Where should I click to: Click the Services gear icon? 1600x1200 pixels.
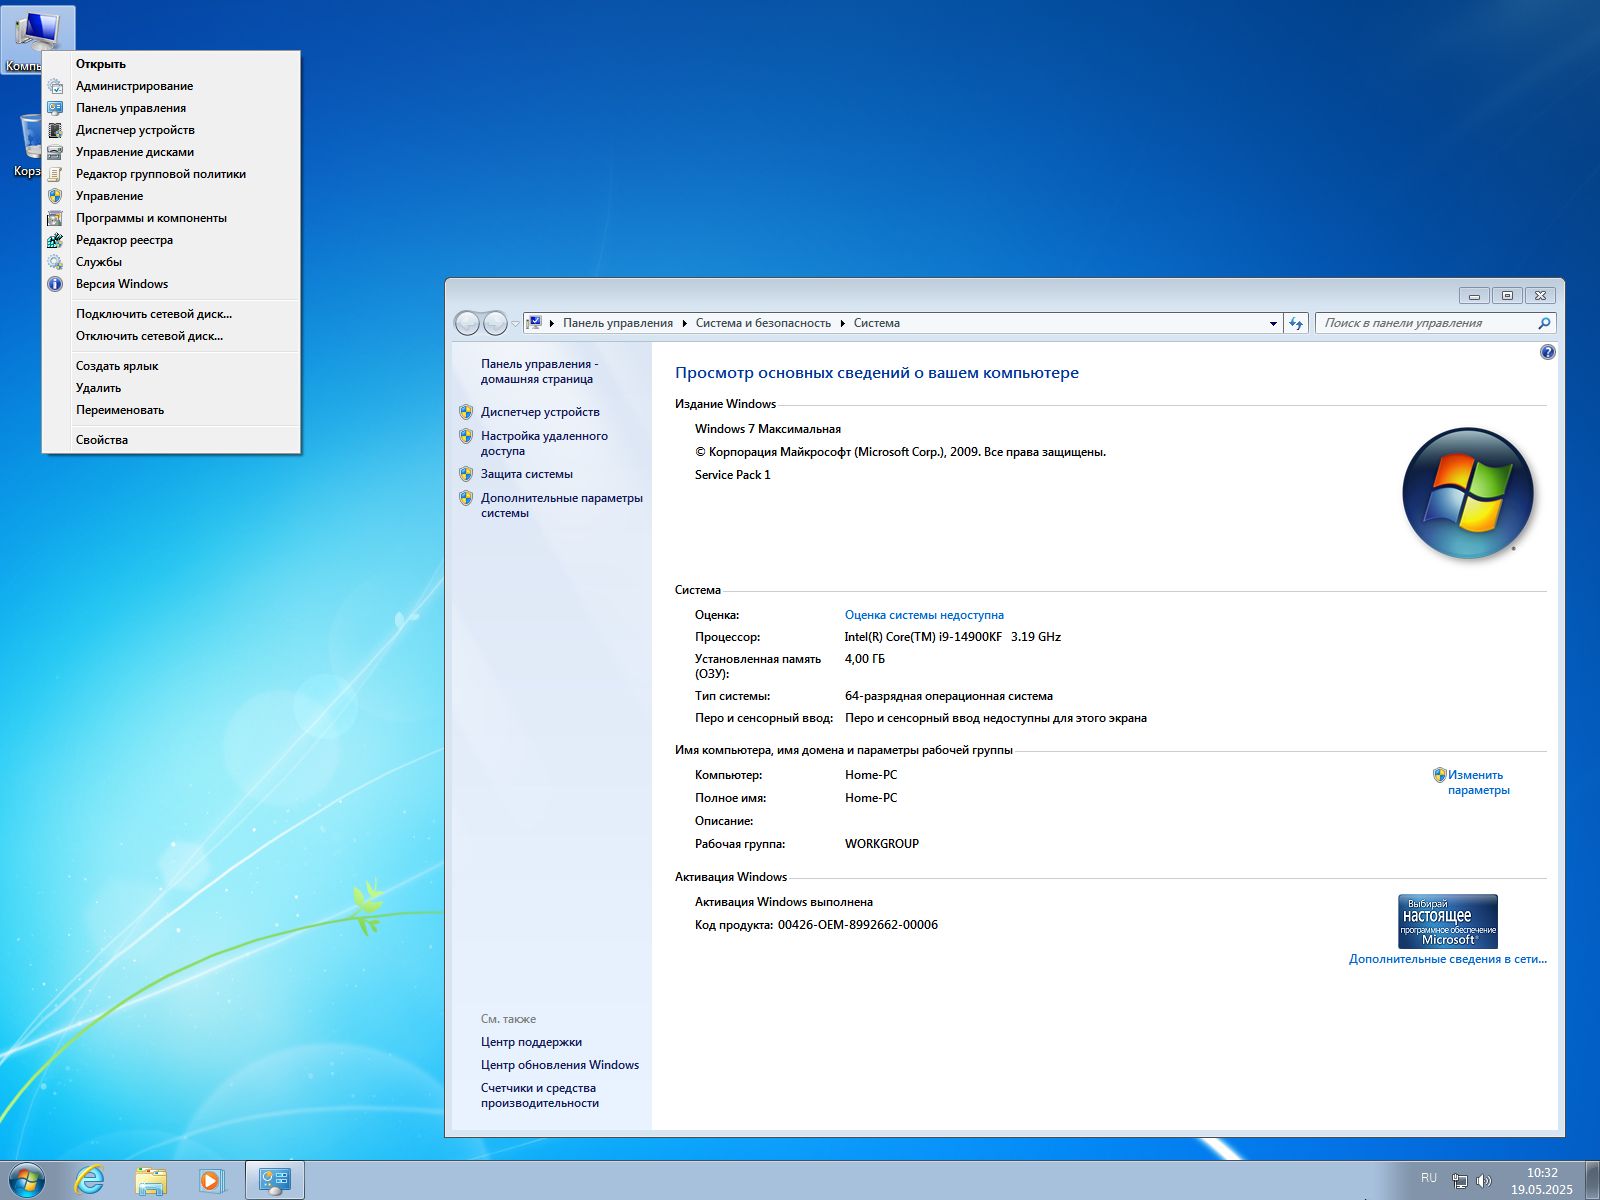(56, 262)
